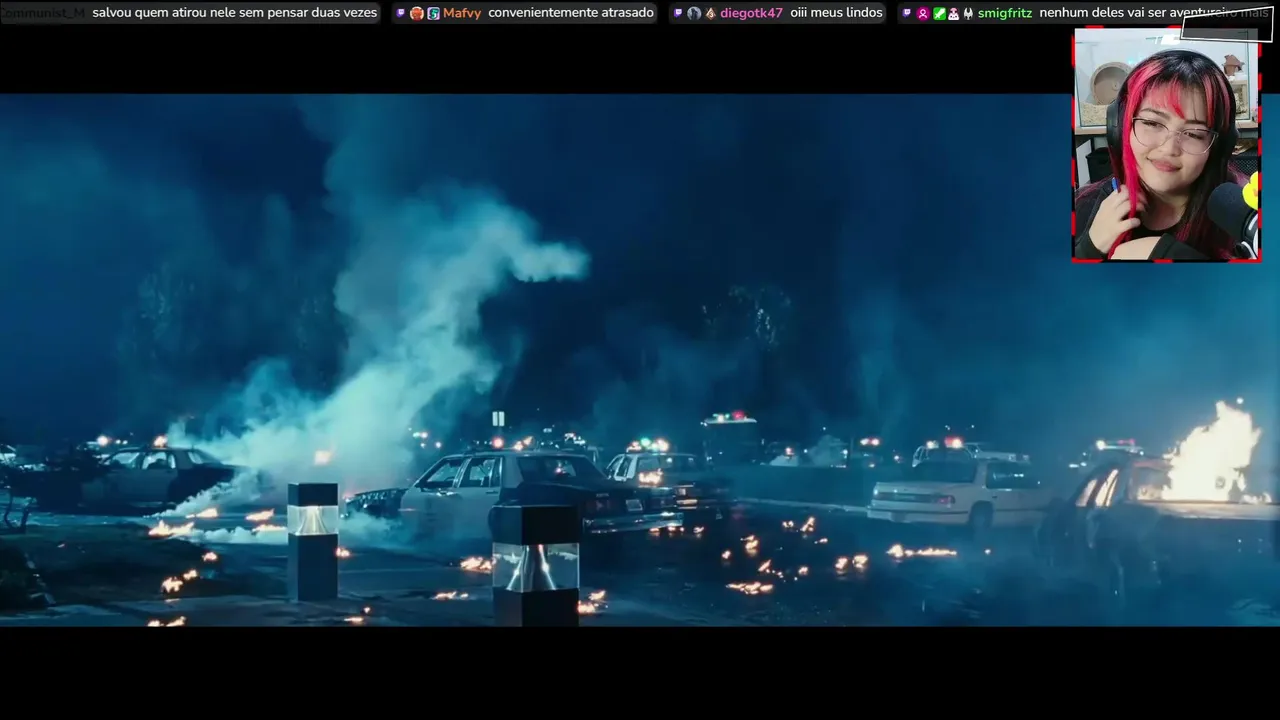Click the diegotk47 username in chat ticker
This screenshot has height=720, width=1280.
point(751,13)
